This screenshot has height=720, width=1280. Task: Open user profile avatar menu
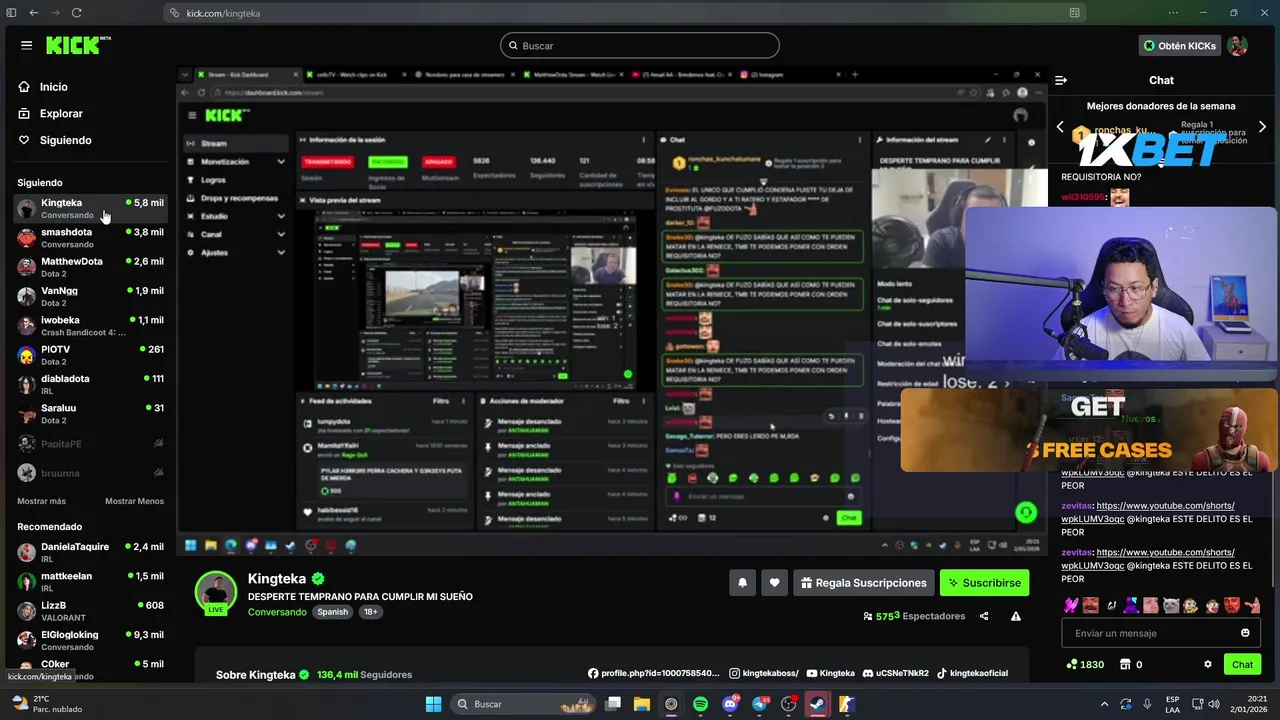pos(1237,45)
